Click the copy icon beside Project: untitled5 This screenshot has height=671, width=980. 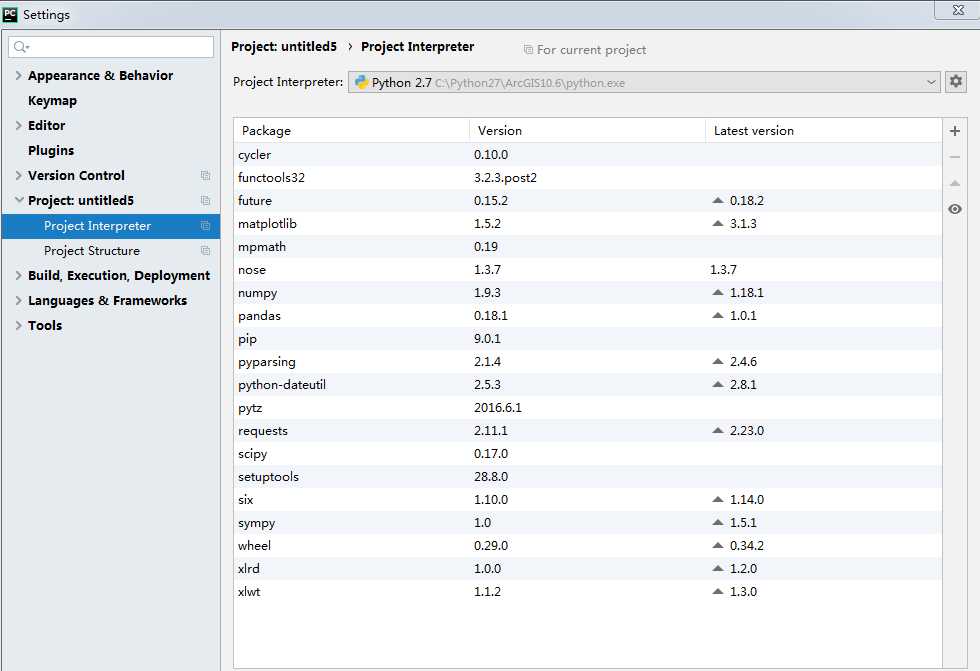coord(205,201)
